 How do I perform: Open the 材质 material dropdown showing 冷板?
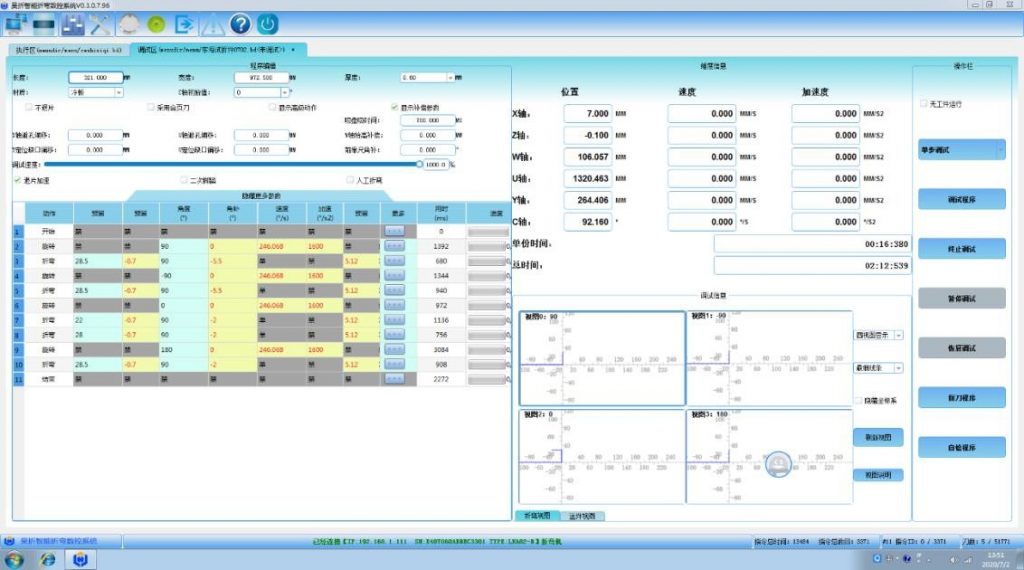(x=118, y=93)
